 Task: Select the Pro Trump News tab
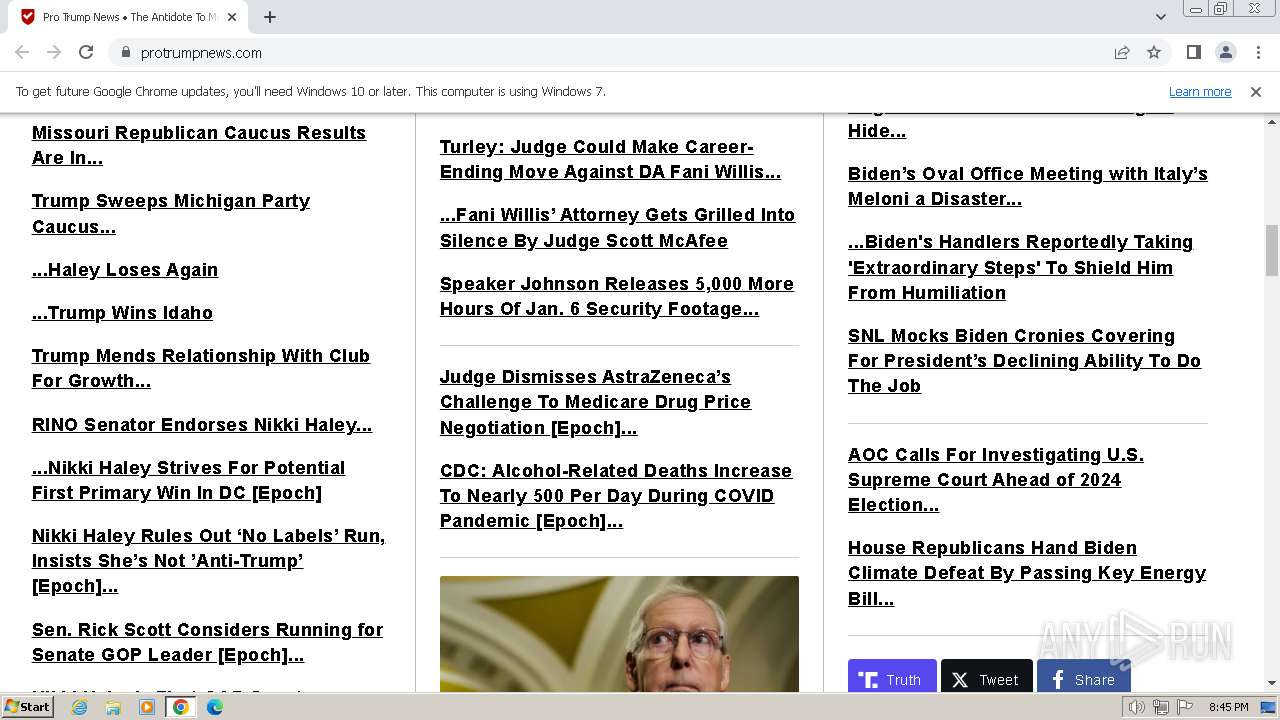tap(128, 17)
